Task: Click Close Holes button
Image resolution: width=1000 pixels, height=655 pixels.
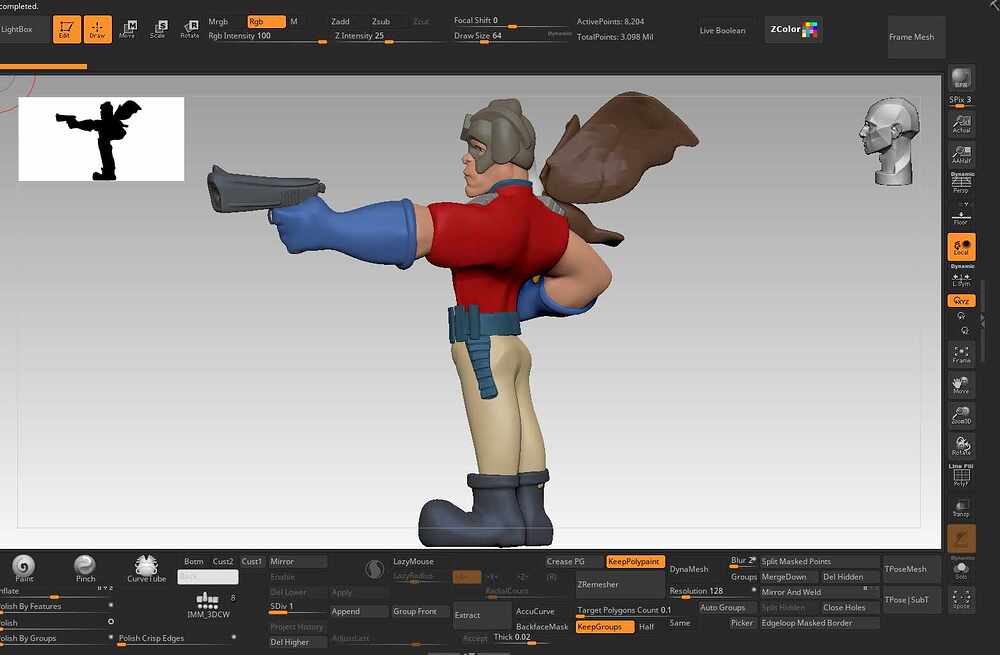Action: pos(849,608)
